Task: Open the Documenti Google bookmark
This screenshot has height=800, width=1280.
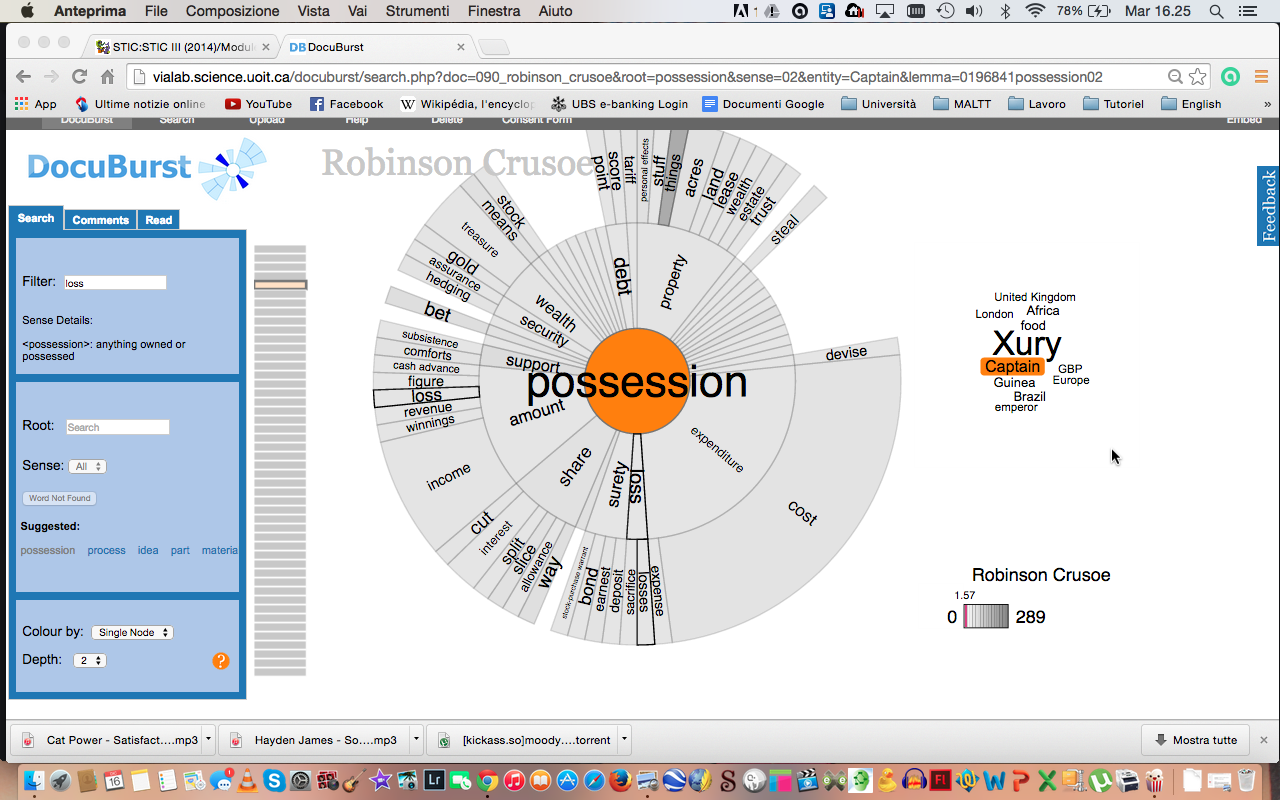Action: point(763,103)
